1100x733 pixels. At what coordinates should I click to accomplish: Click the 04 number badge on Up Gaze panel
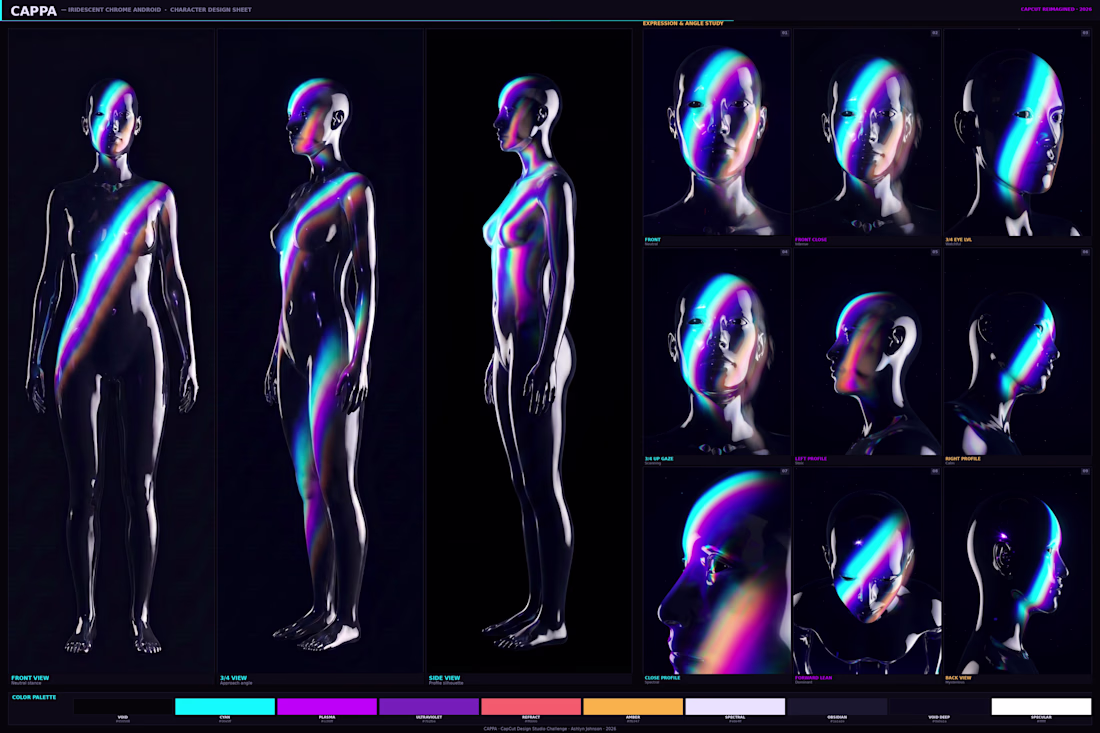[x=784, y=253]
